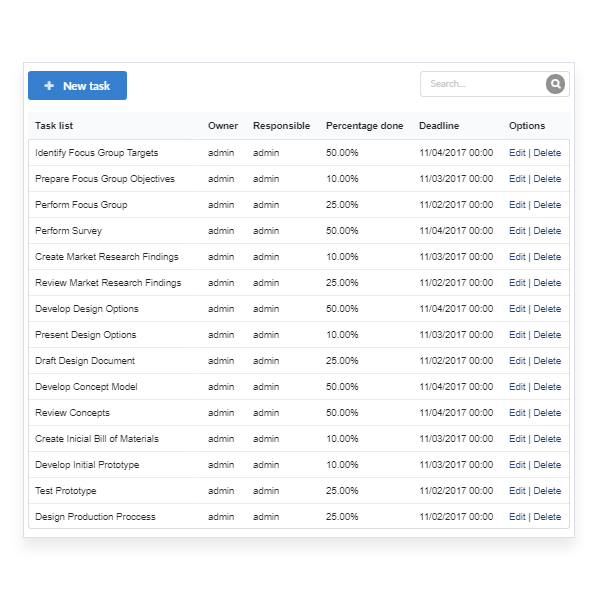Select the Design Production Proccess task name

click(95, 517)
